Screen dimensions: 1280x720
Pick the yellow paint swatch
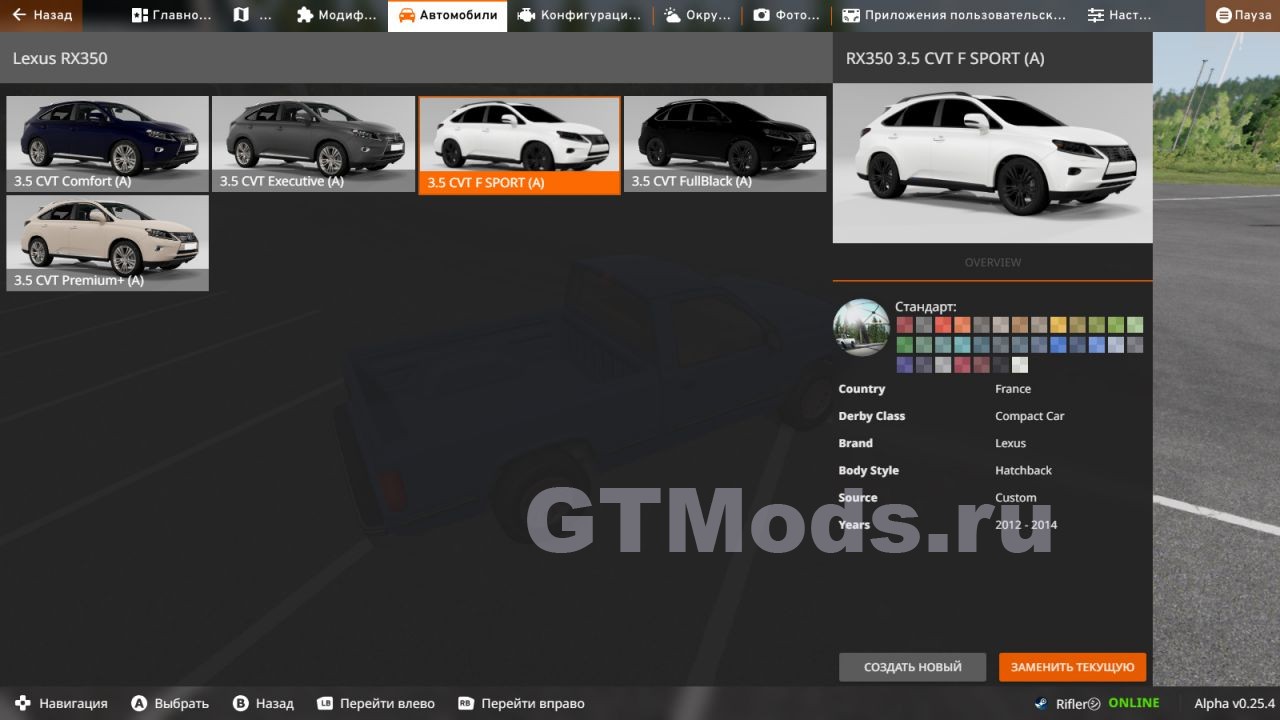1058,325
